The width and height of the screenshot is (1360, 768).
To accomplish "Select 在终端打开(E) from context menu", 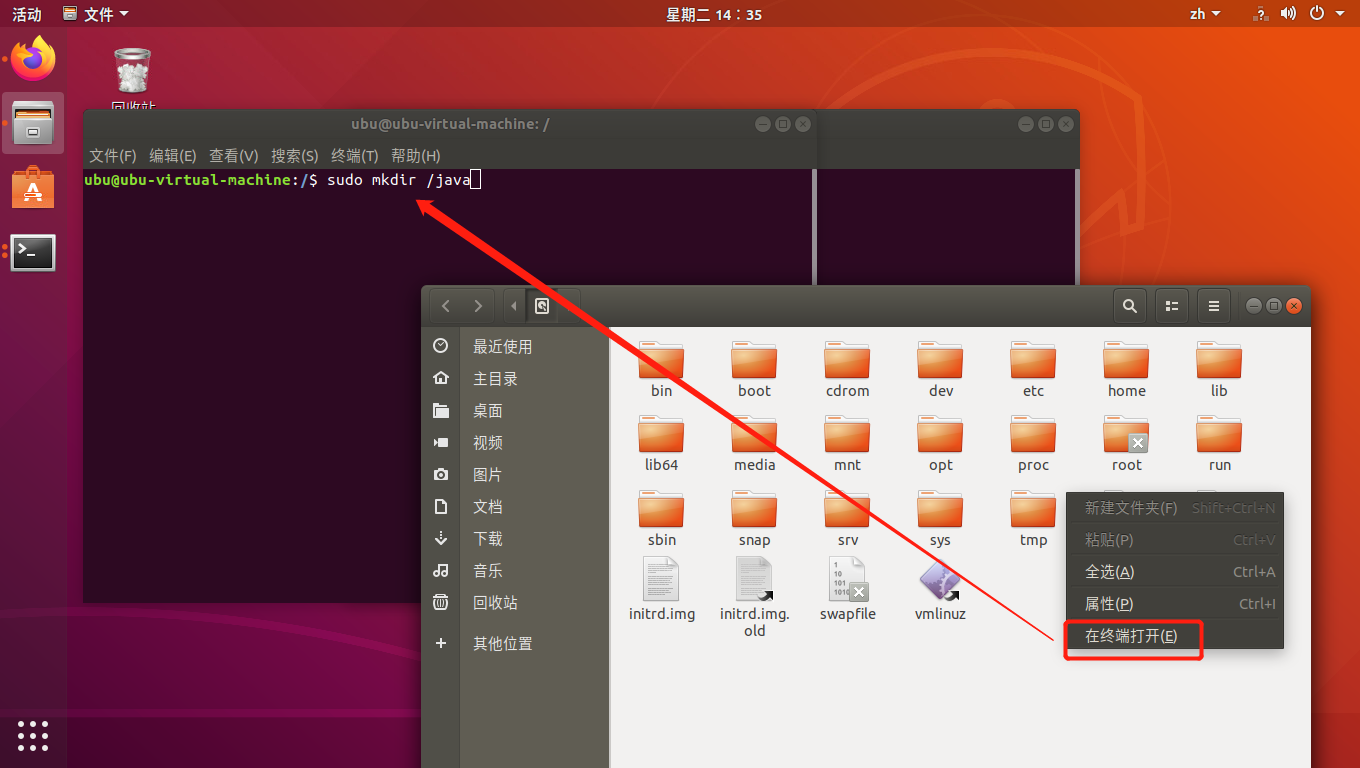I will pyautogui.click(x=1131, y=639).
